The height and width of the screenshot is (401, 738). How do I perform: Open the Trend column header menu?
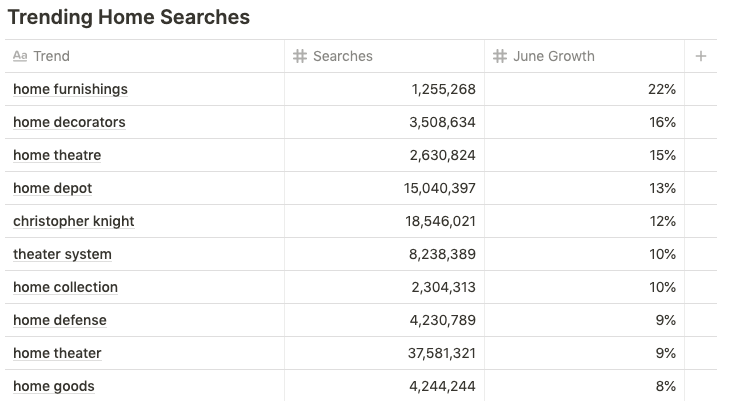[x=144, y=56]
